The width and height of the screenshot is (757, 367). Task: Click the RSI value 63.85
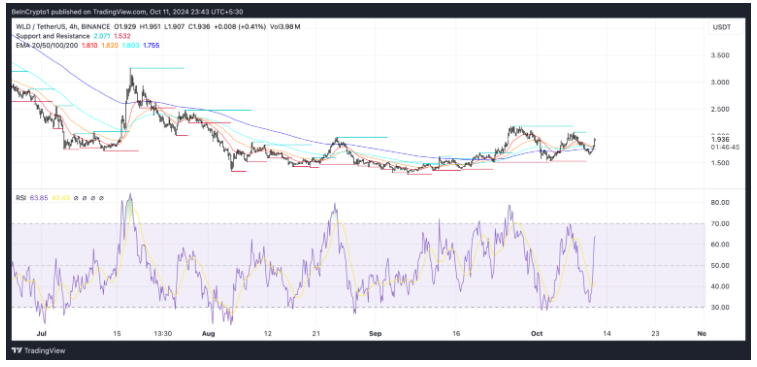(39, 198)
